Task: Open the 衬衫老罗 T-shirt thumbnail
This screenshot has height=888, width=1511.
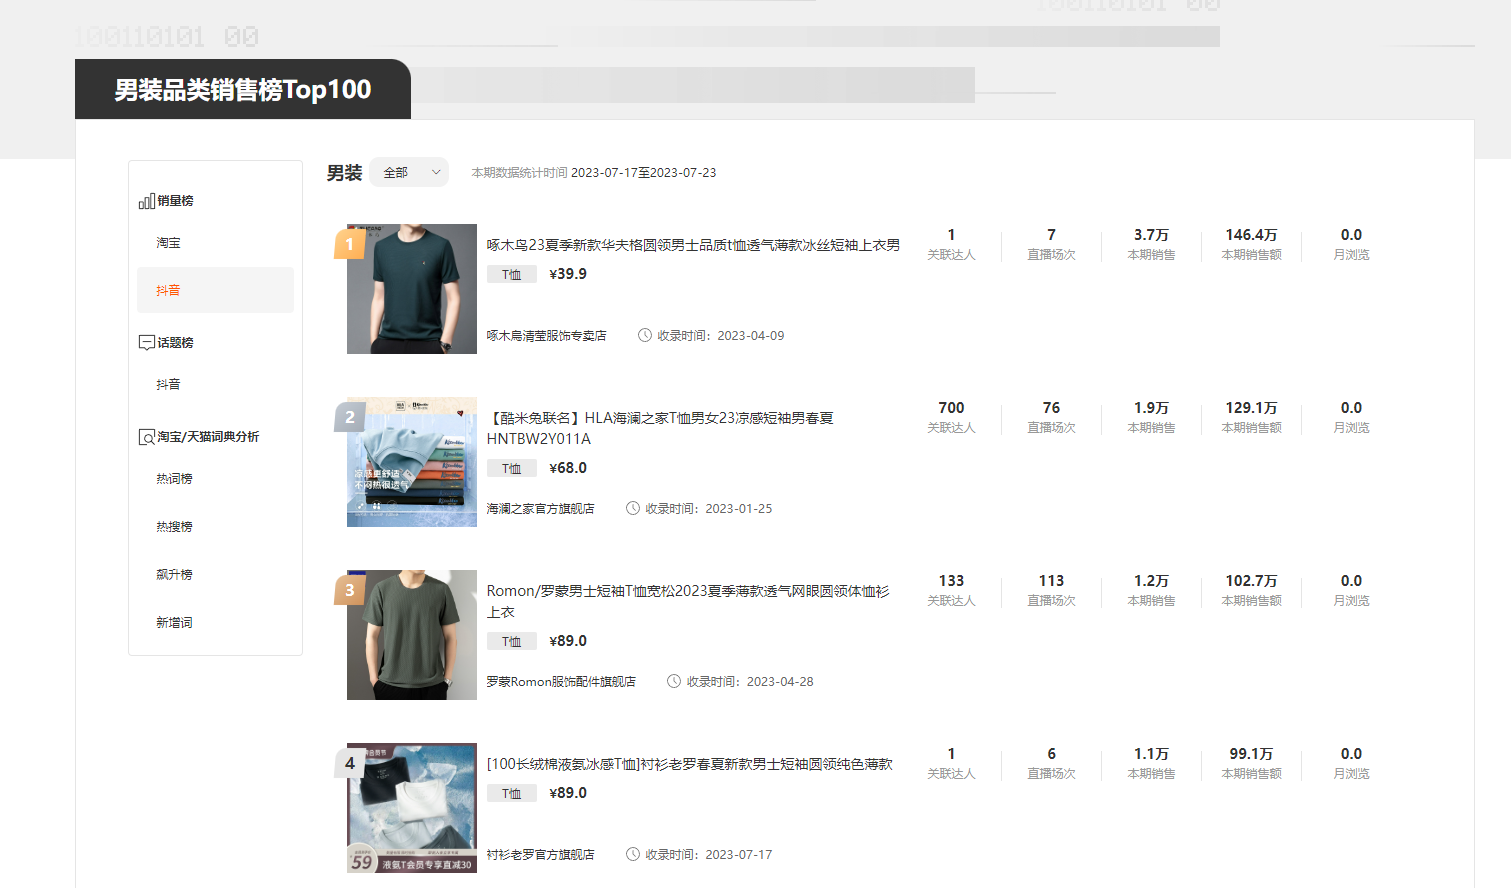Action: pos(412,808)
